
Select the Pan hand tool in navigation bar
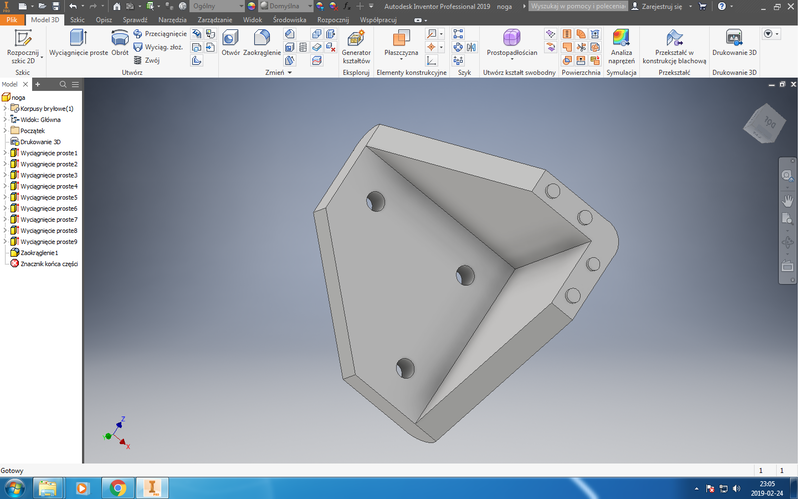tap(788, 201)
